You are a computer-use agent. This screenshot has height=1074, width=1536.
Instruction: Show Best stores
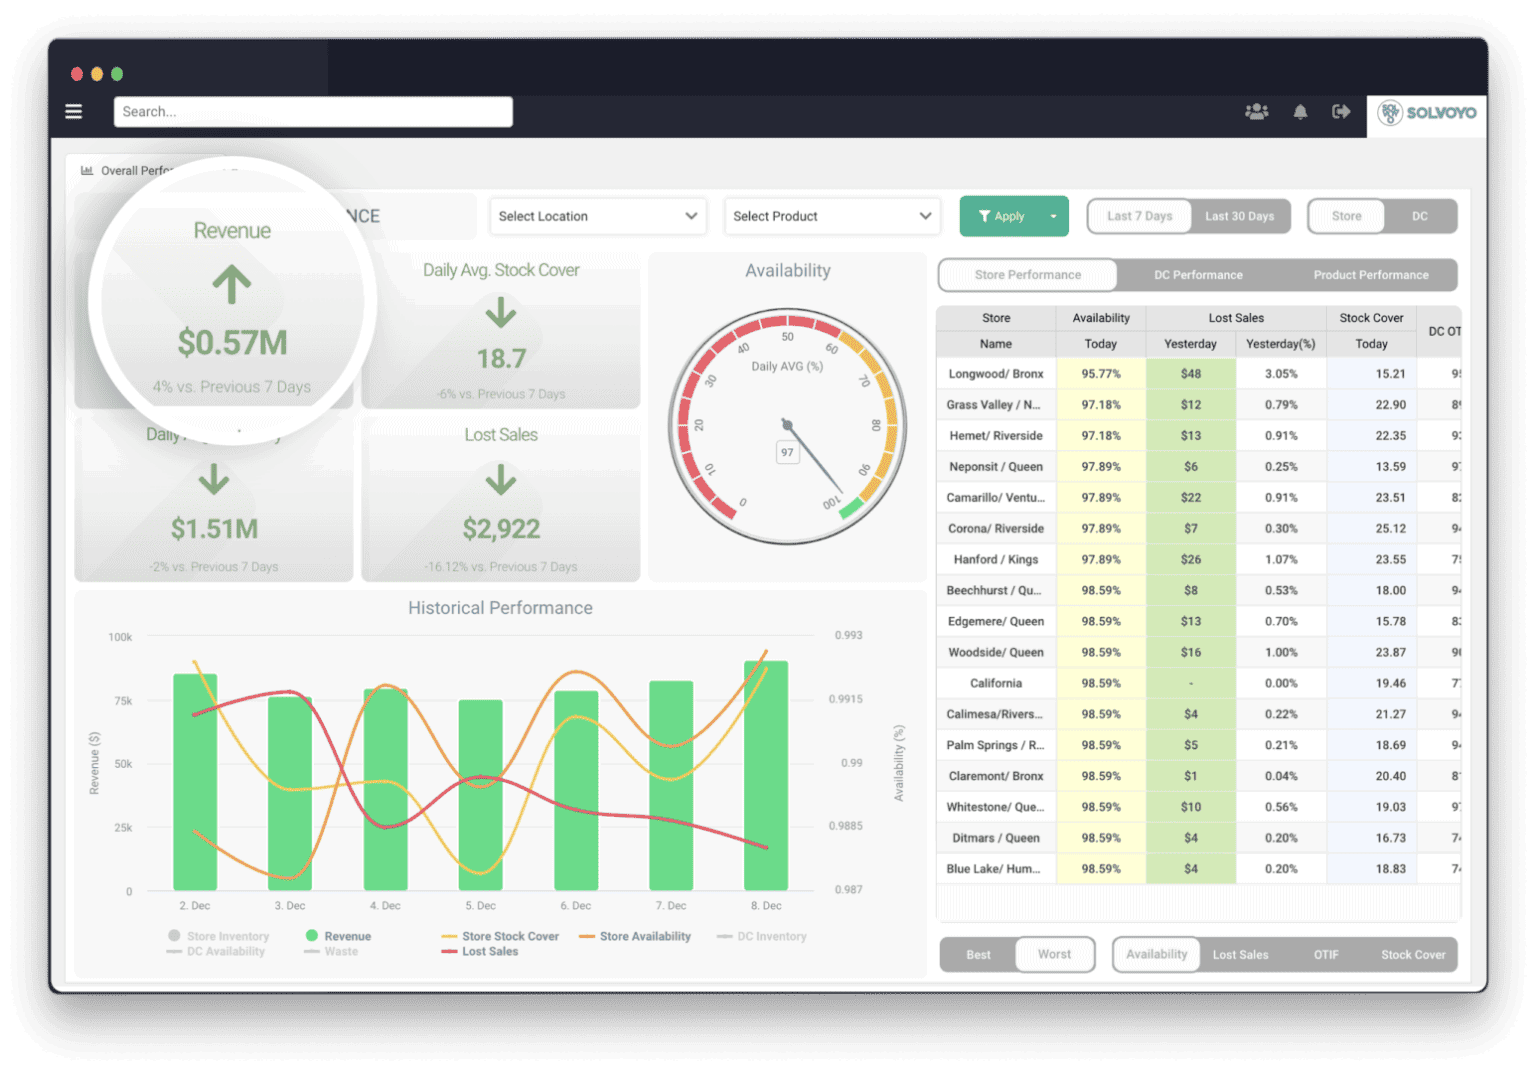tap(978, 955)
